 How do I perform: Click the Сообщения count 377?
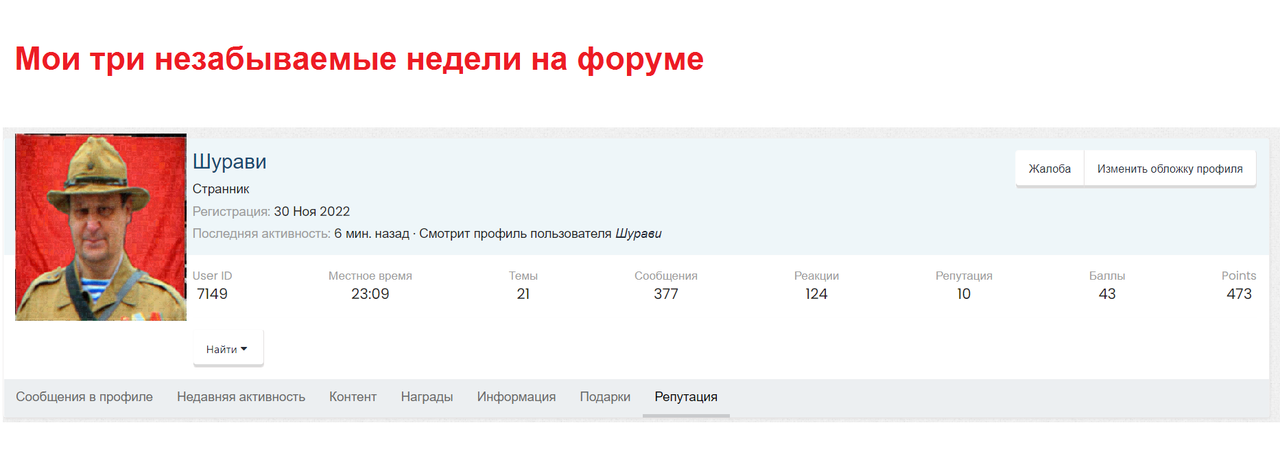pyautogui.click(x=666, y=294)
